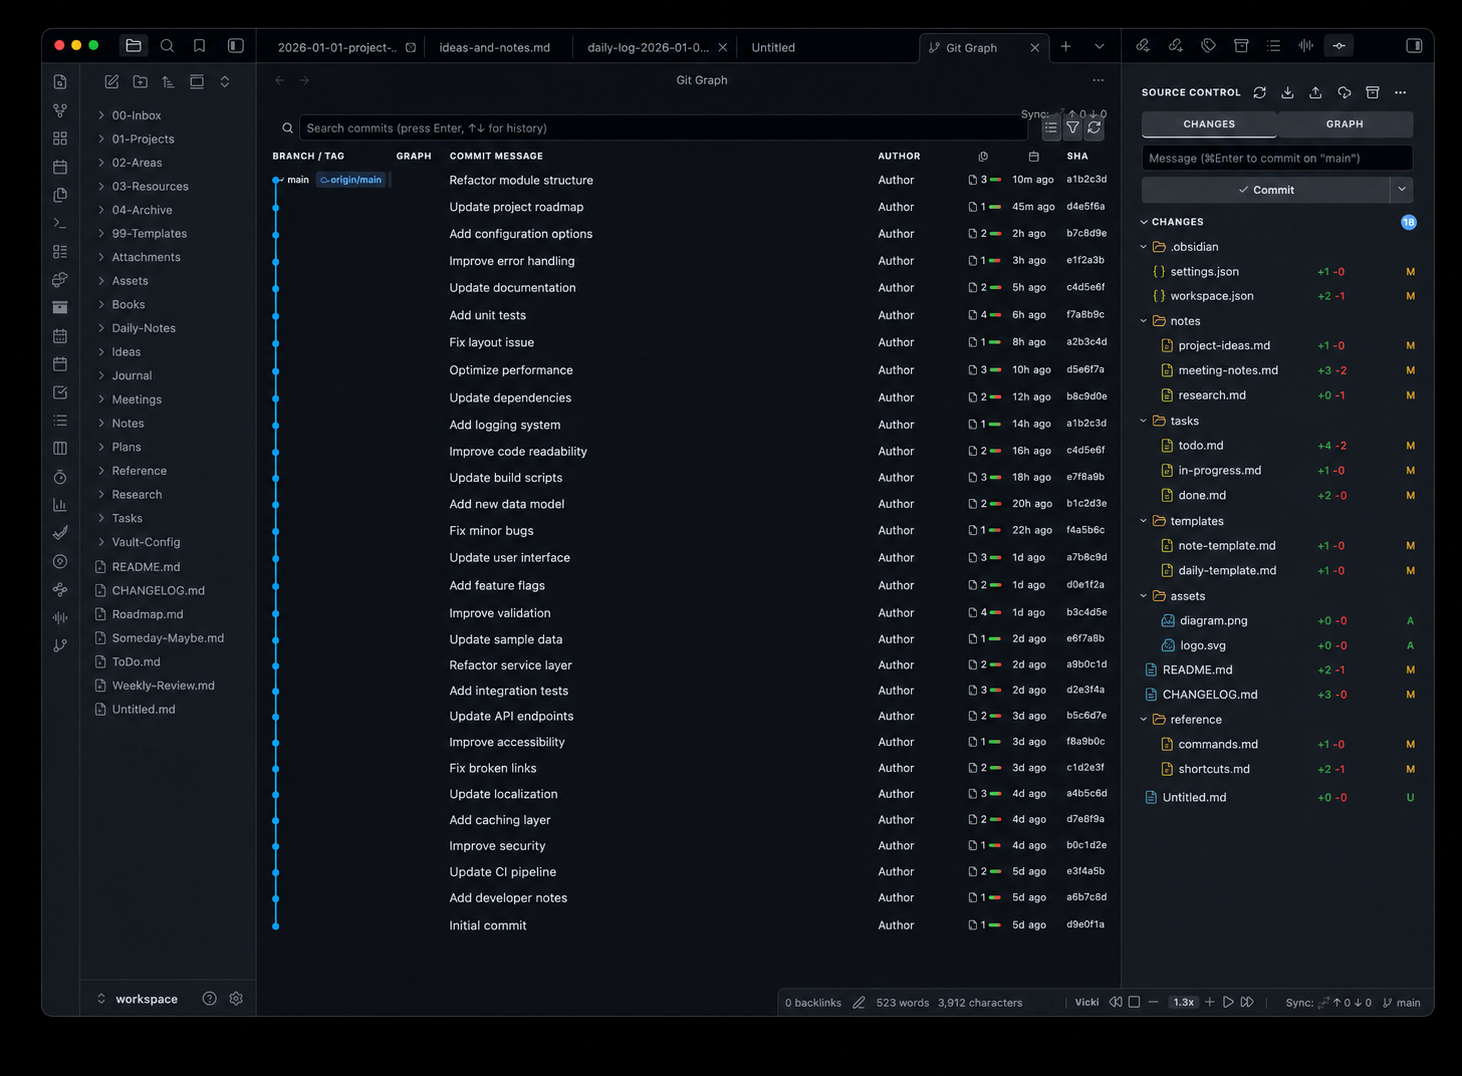This screenshot has width=1462, height=1076.
Task: Open Source Control more options ellipsis
Action: (1400, 92)
